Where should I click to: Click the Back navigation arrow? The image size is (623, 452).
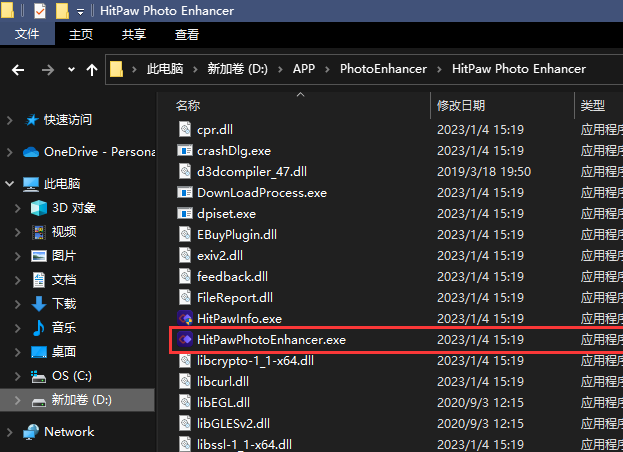pos(18,70)
